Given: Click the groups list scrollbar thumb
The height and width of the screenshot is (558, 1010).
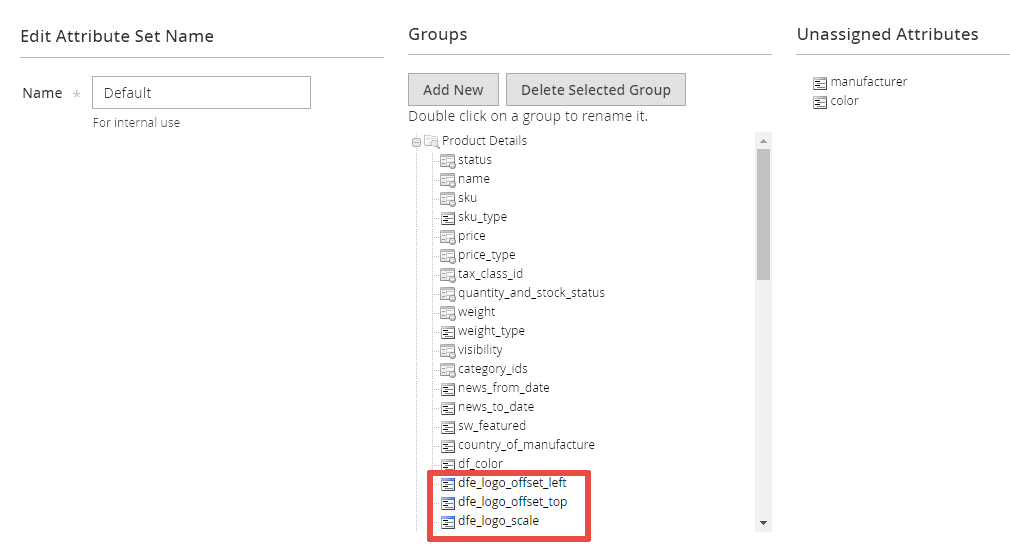Looking at the screenshot, I should click(x=763, y=215).
